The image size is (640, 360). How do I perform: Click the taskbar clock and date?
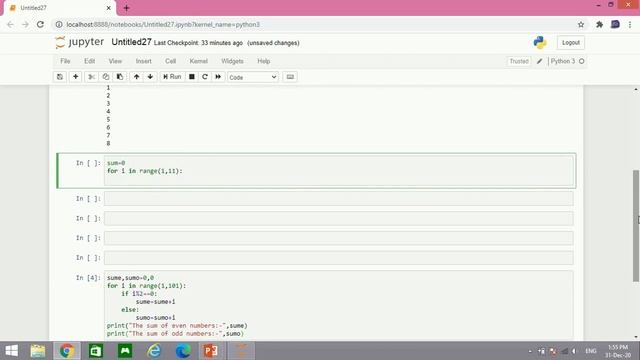click(618, 351)
